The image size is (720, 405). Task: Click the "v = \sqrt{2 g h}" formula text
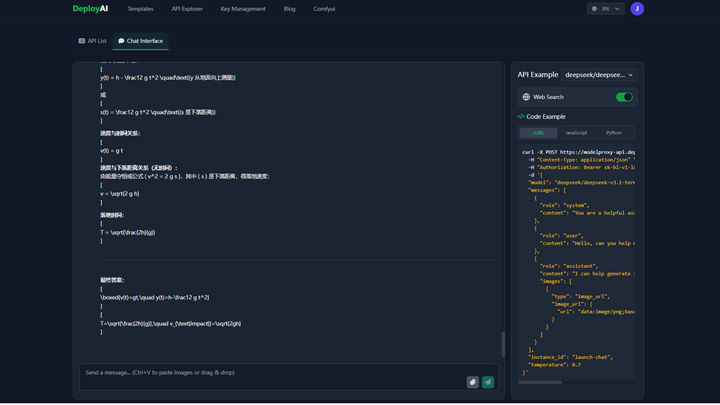pos(120,194)
